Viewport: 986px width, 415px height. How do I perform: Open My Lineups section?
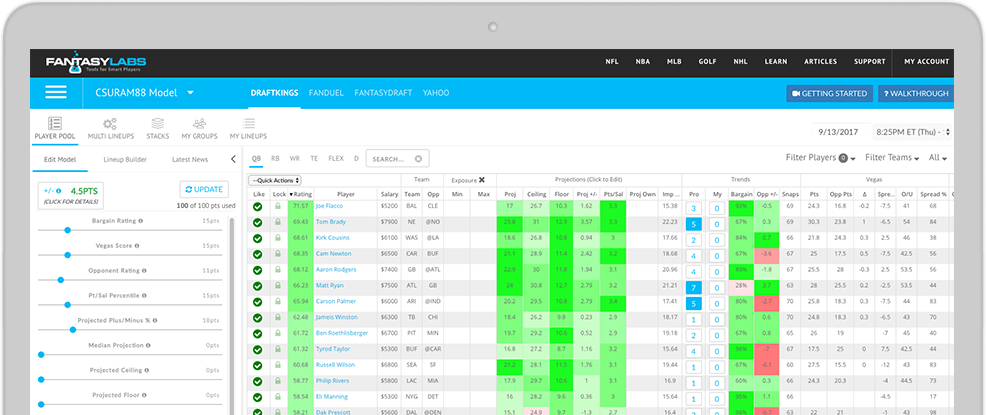[x=248, y=127]
